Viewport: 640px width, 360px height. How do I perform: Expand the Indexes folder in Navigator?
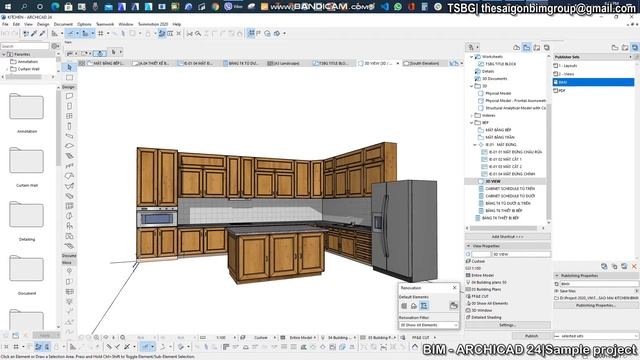point(471,116)
